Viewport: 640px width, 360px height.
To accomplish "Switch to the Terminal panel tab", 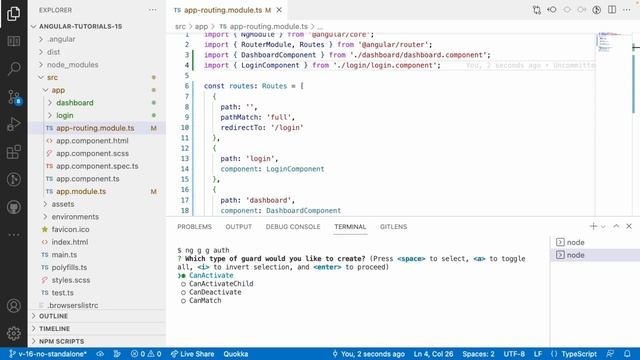I will 350,227.
